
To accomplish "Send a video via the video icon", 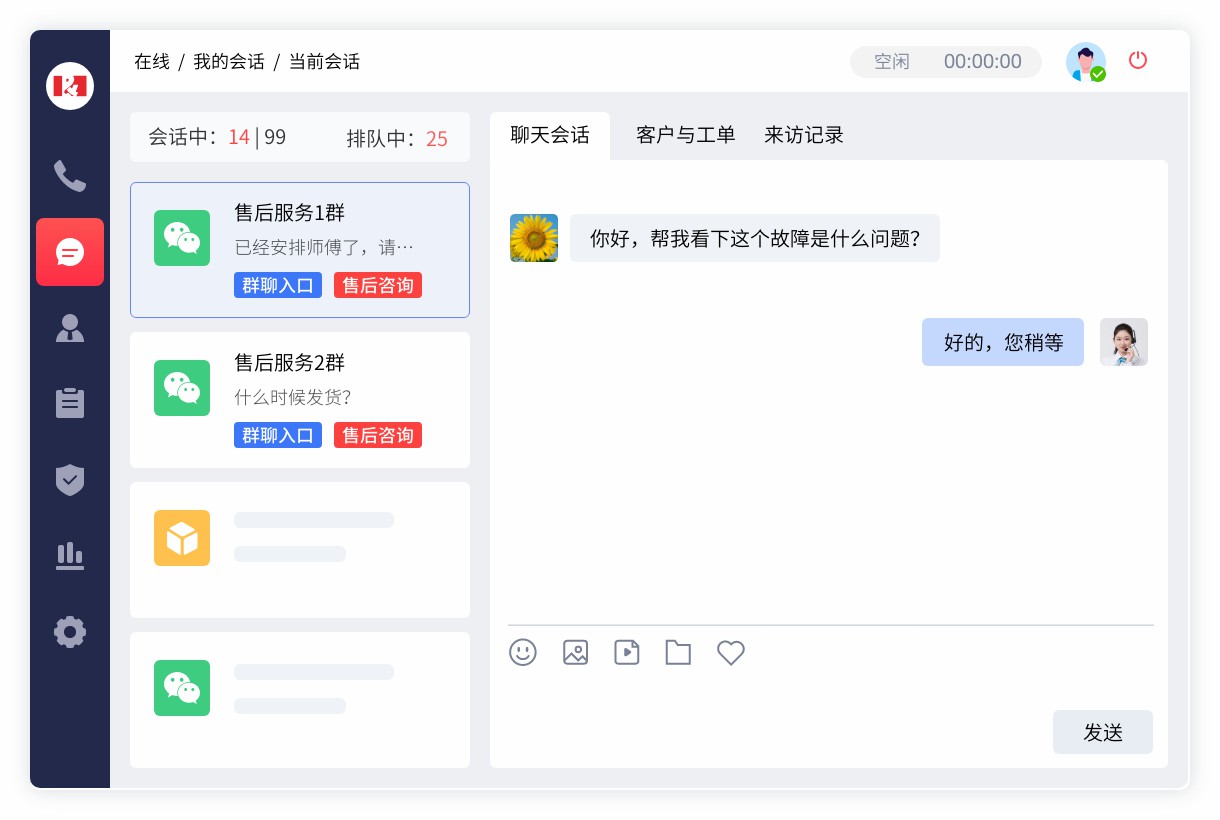I will (627, 652).
